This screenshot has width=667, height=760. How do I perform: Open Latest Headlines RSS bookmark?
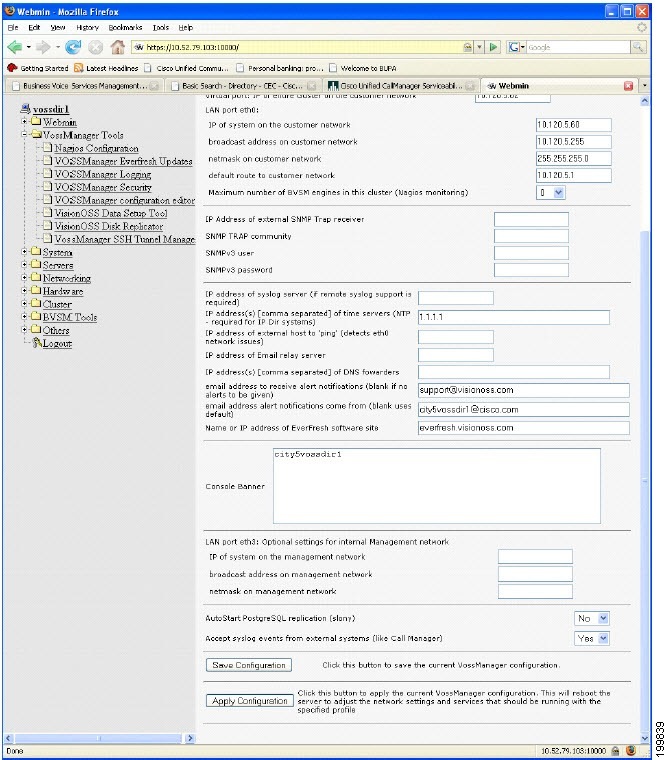click(106, 68)
